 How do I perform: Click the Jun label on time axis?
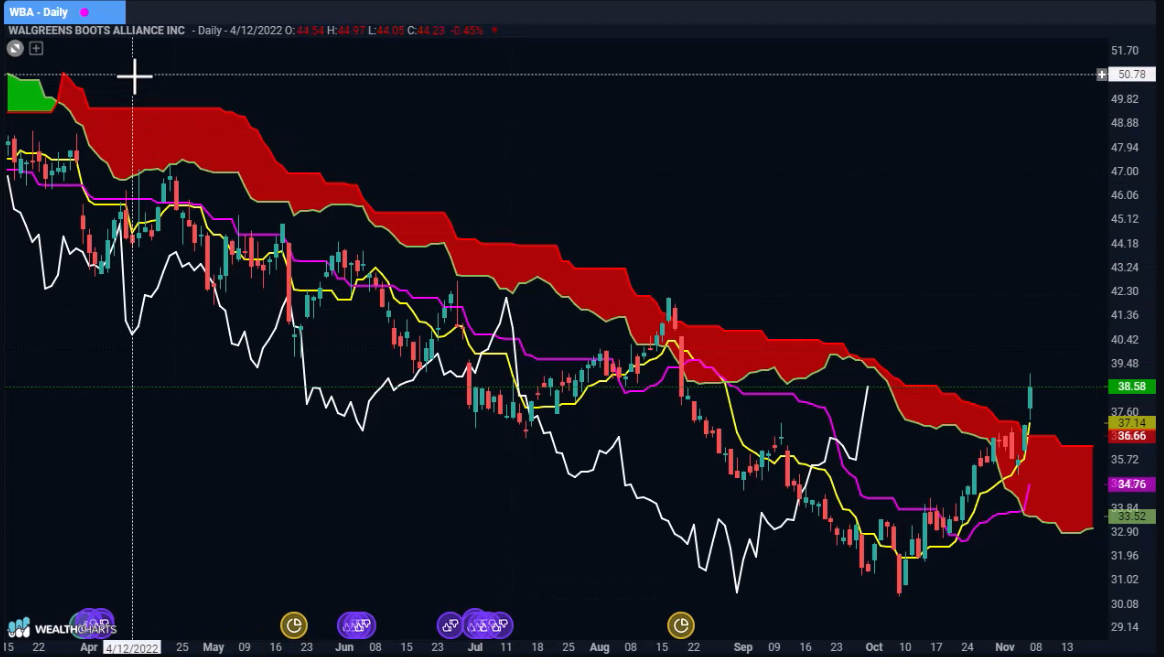(344, 647)
